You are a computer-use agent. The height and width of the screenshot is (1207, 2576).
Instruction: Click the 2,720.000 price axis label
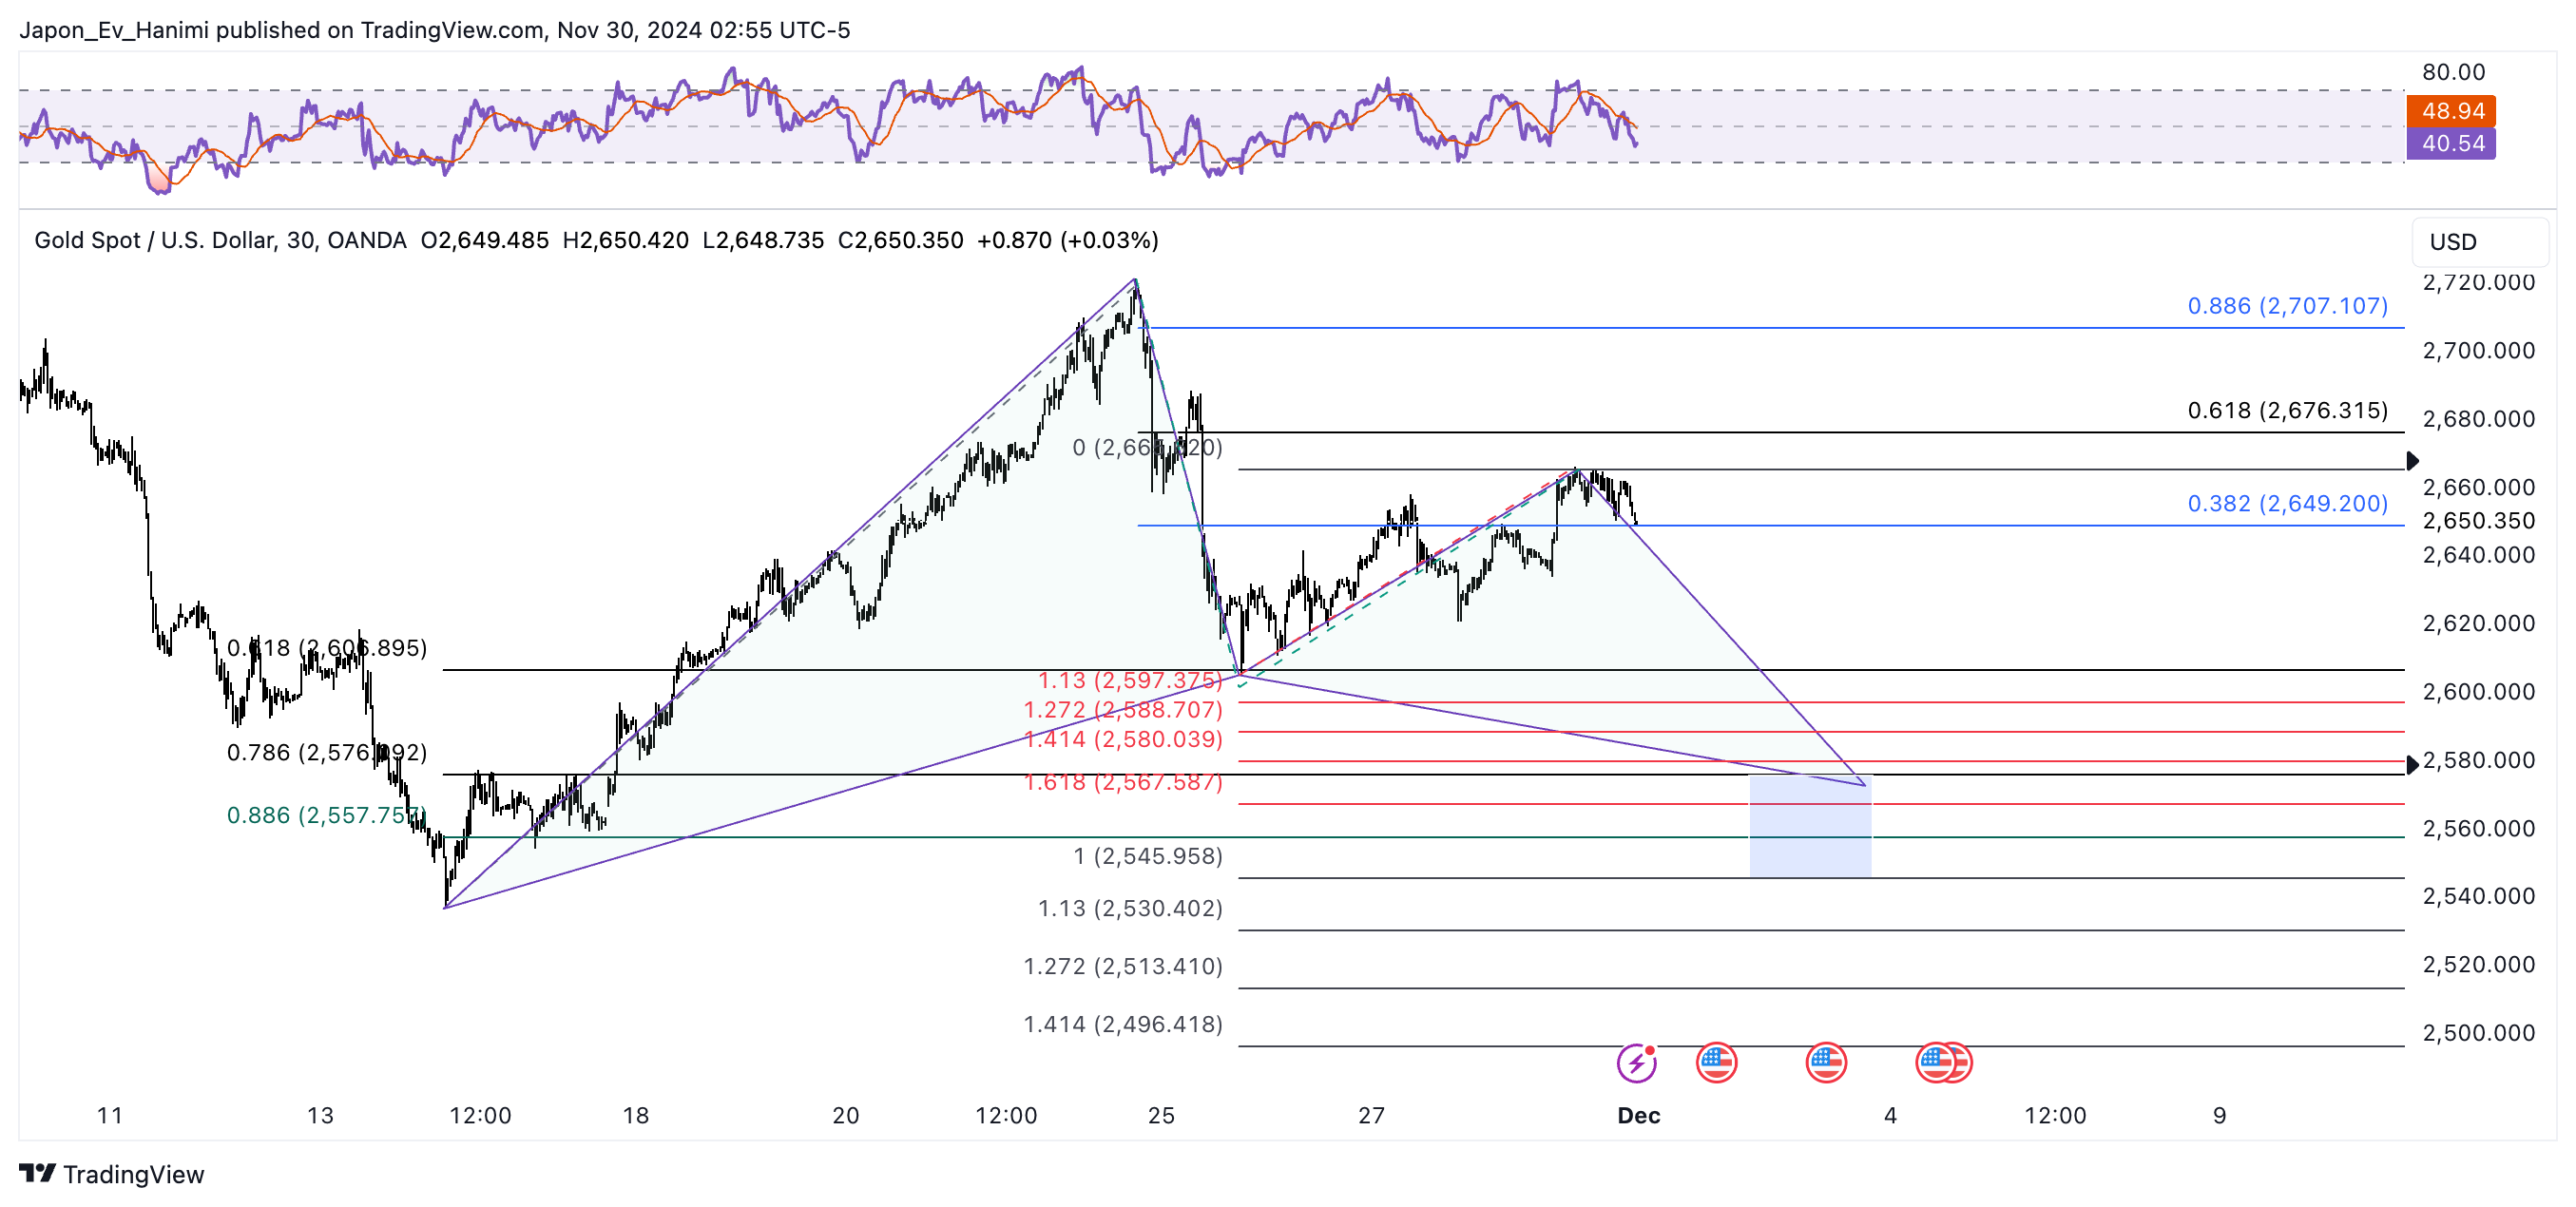2478,283
